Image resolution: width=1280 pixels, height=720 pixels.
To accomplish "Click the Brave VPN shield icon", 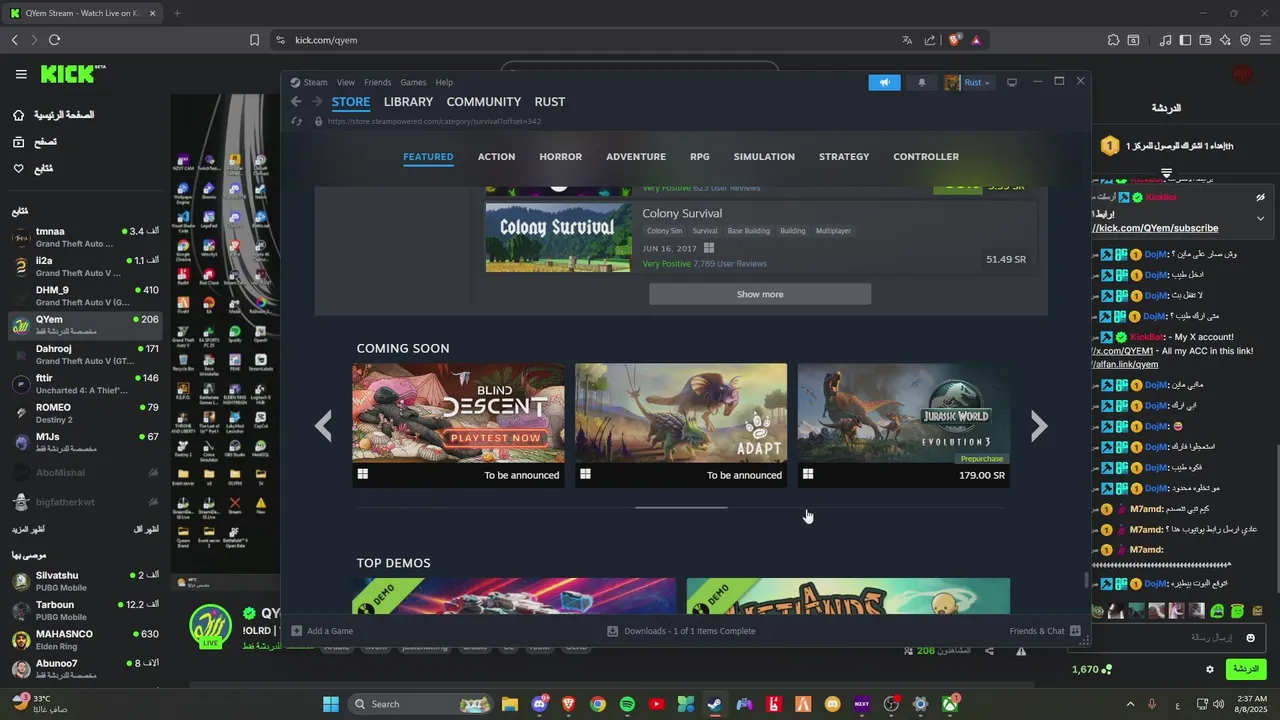I will click(1245, 40).
